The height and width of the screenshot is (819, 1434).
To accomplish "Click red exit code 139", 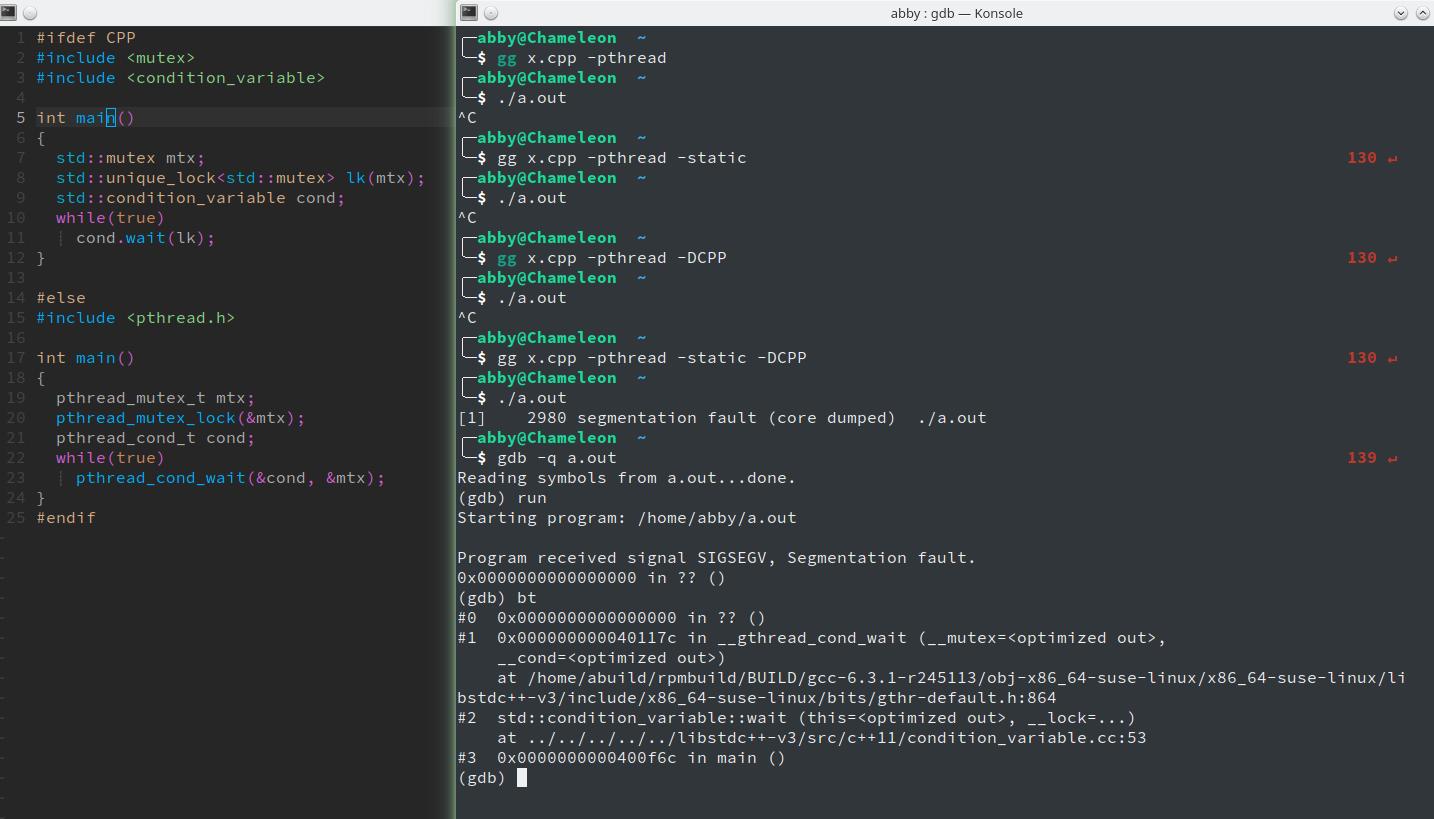I will (x=1362, y=458).
